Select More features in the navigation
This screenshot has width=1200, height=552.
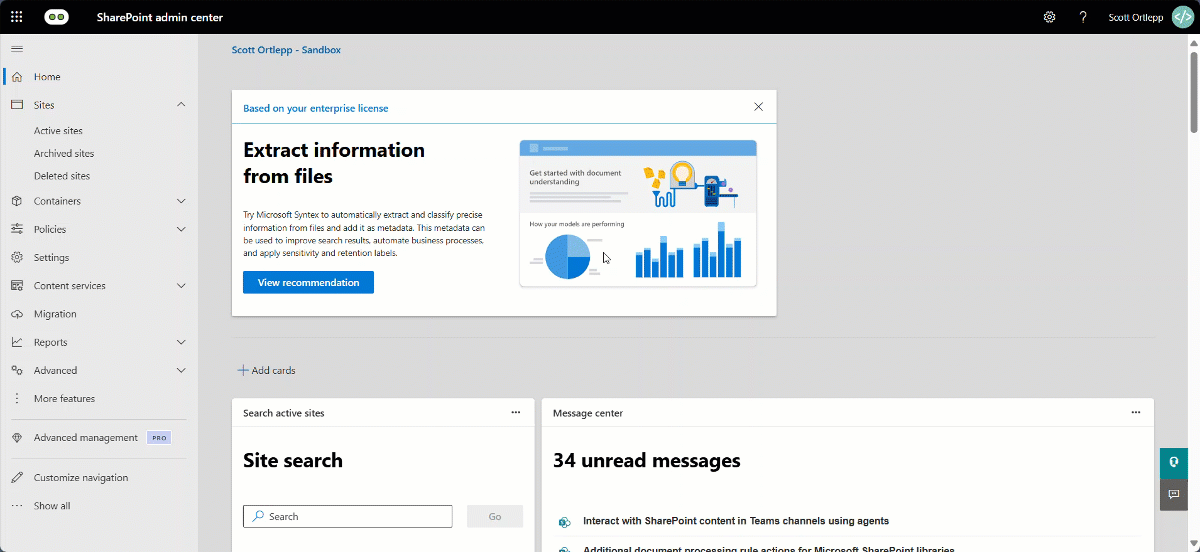tap(64, 398)
